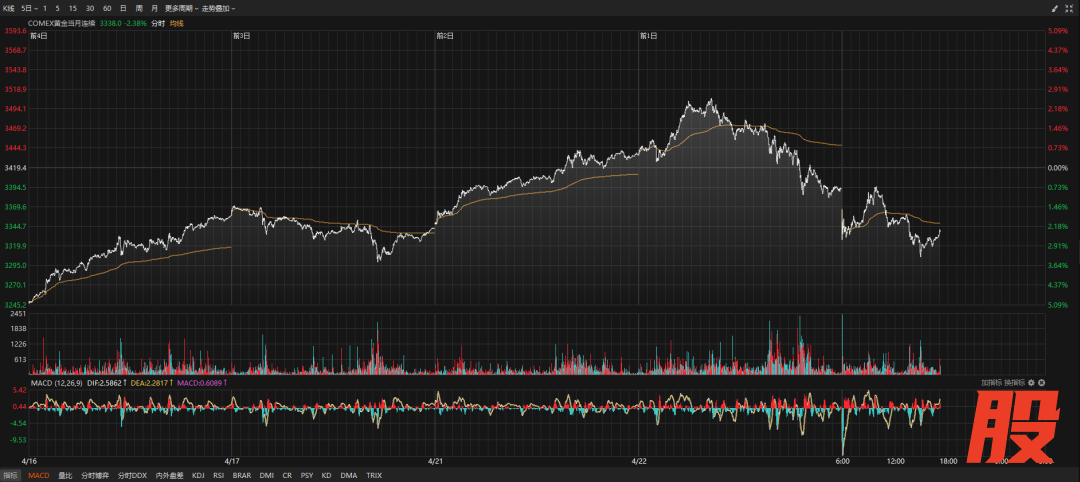Screen dimensions: 1080x482
Task: Open indicator settings gear icon
Action: (x=1030, y=383)
